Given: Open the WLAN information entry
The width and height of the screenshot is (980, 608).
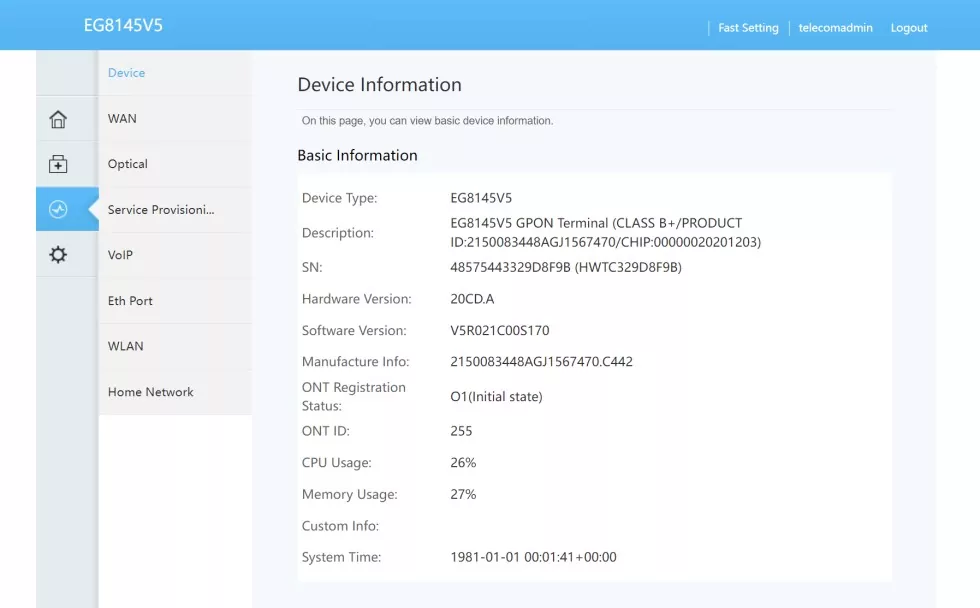Looking at the screenshot, I should [x=125, y=346].
